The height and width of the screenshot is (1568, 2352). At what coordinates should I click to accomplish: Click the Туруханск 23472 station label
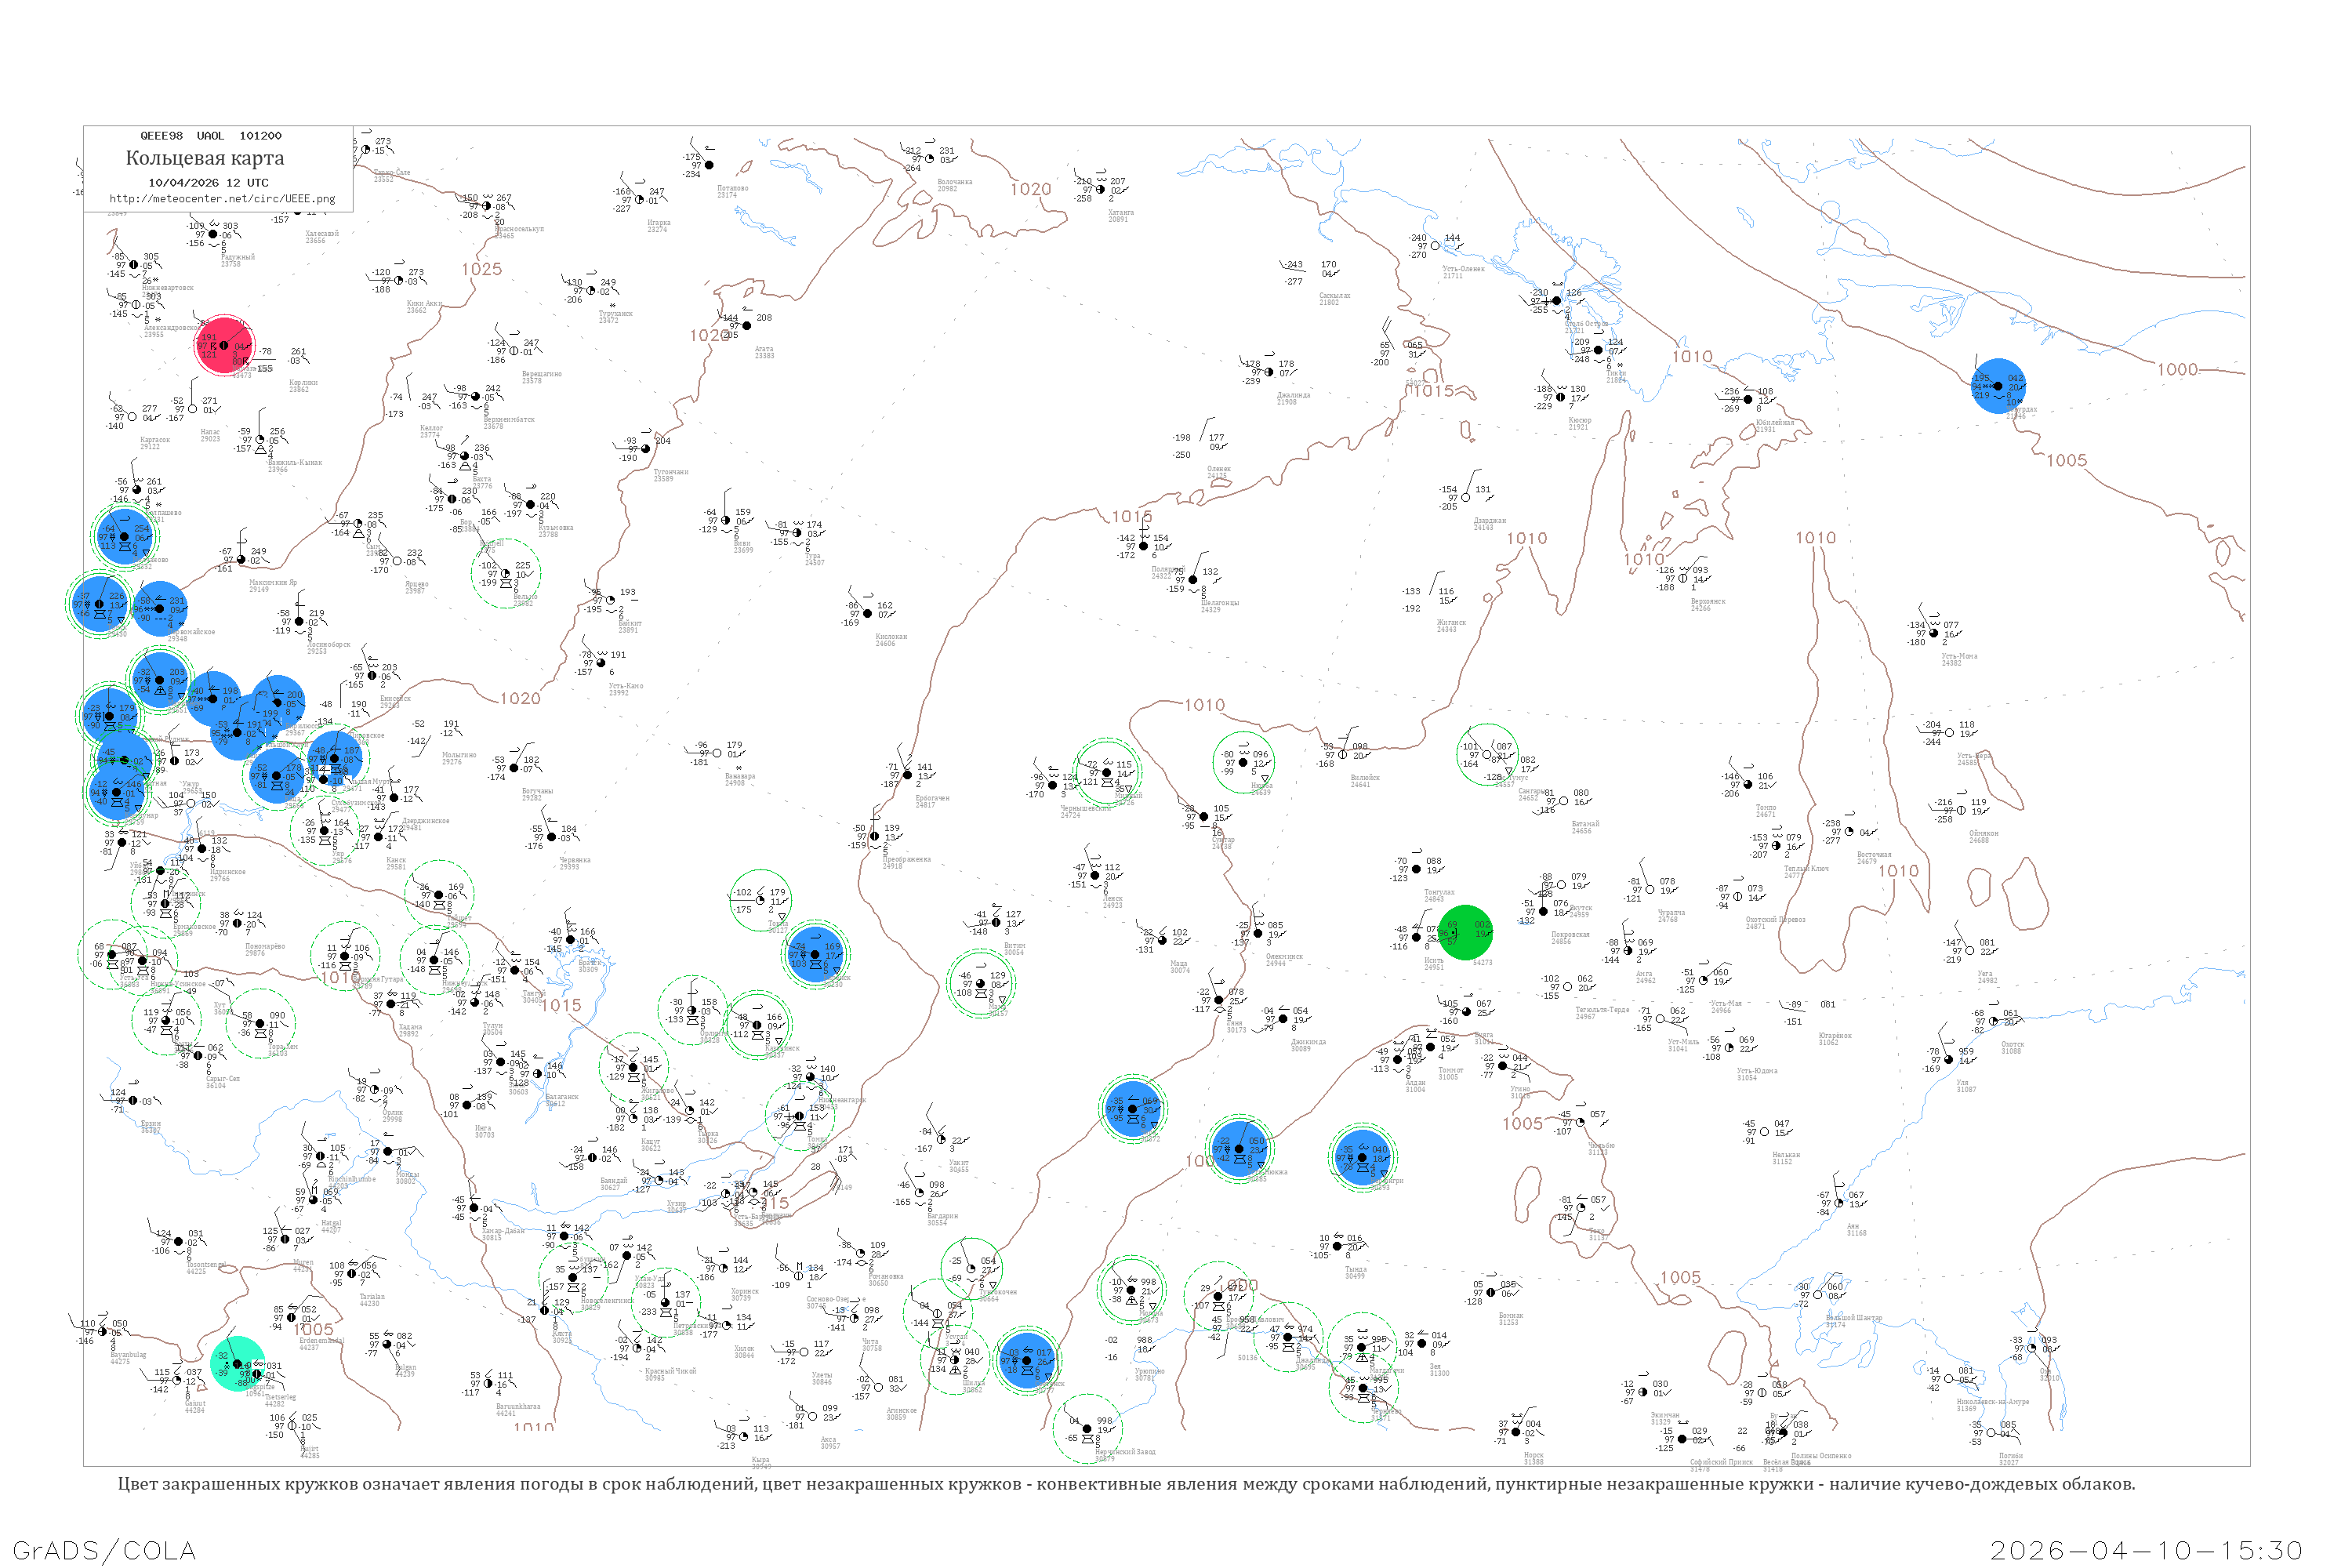coord(615,317)
